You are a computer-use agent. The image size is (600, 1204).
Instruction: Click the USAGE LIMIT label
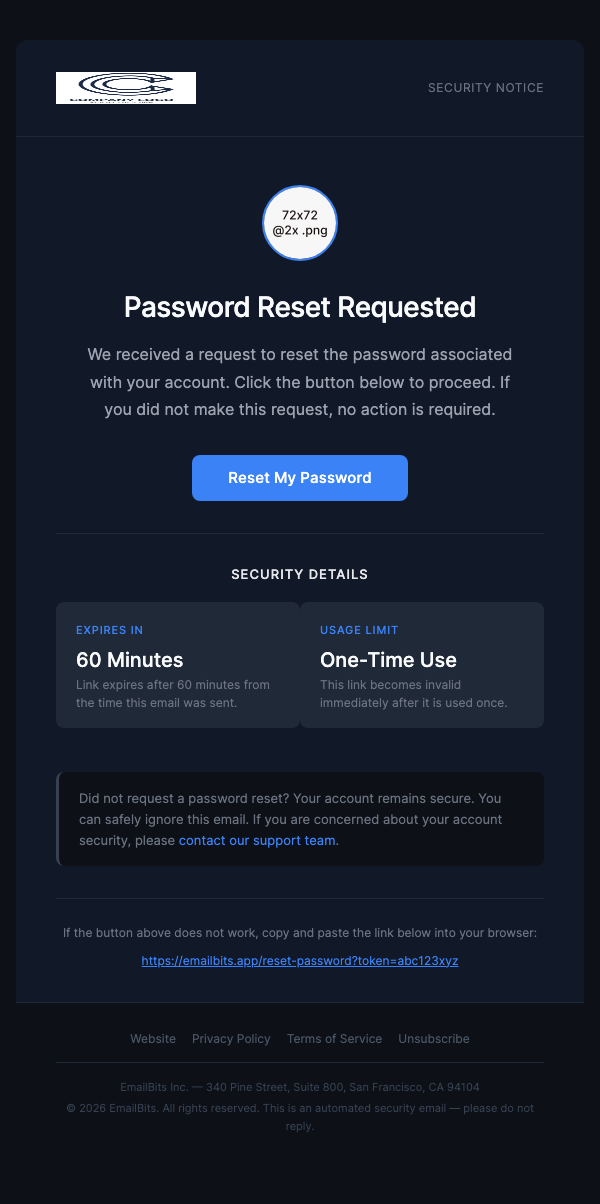(x=359, y=630)
